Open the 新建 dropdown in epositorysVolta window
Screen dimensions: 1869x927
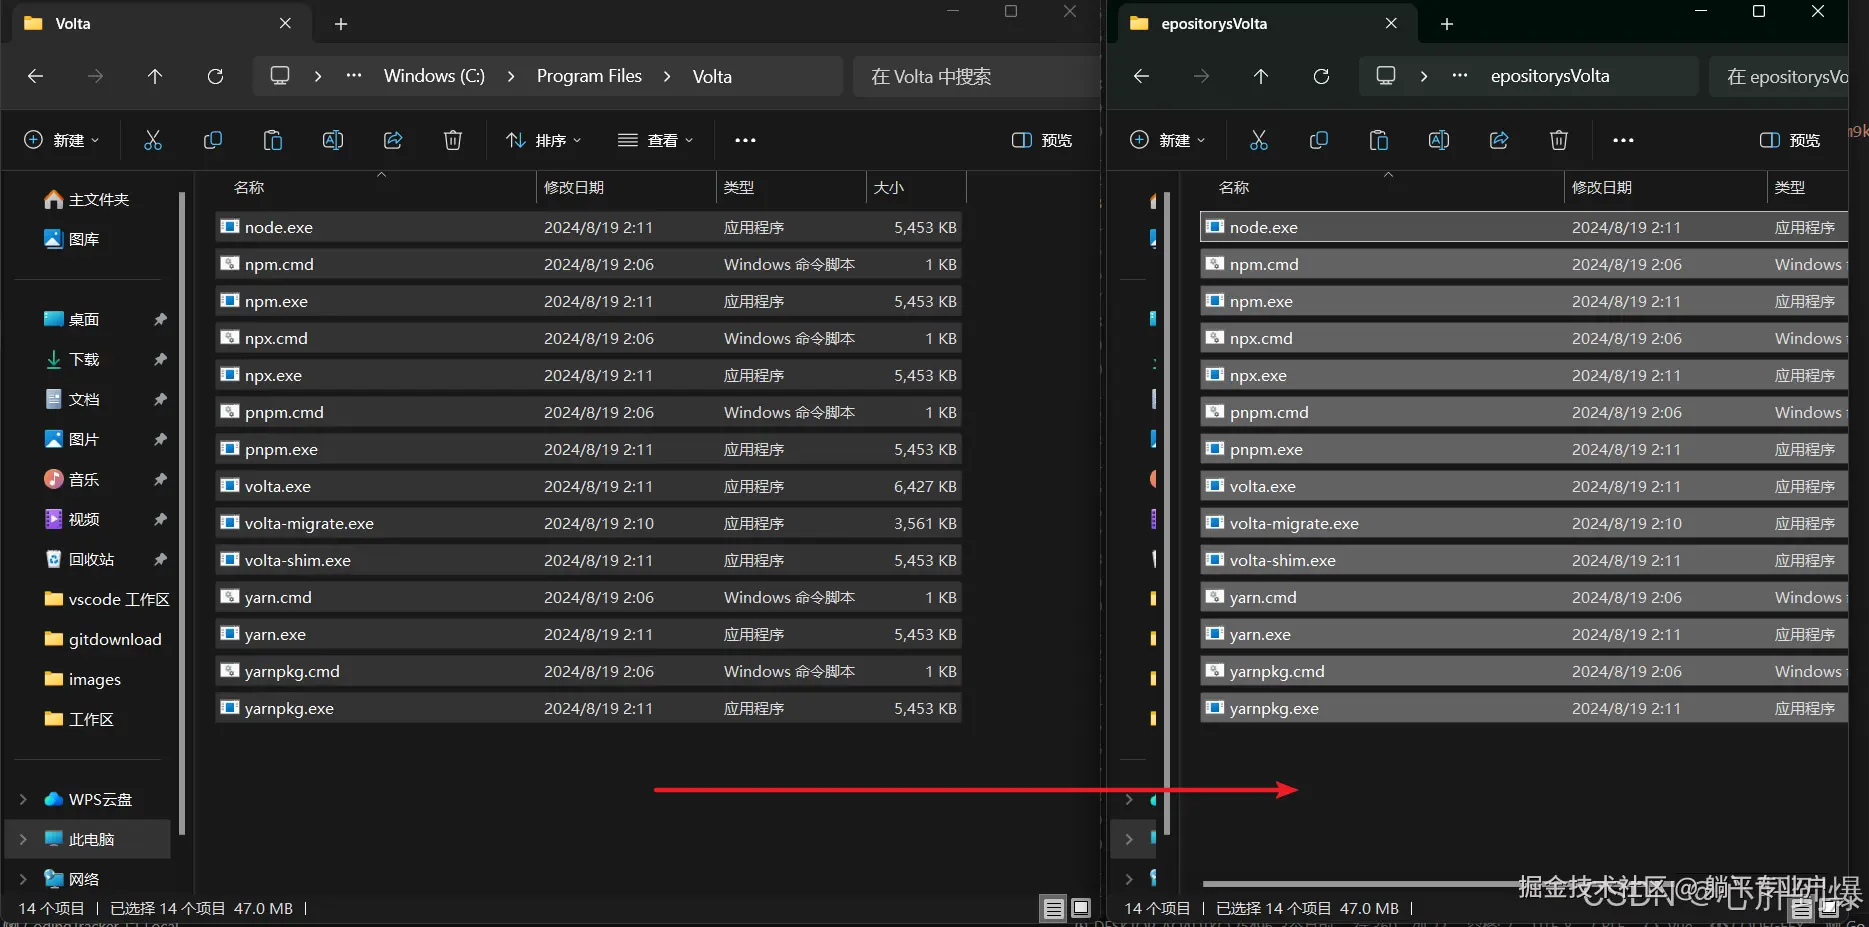point(1168,140)
